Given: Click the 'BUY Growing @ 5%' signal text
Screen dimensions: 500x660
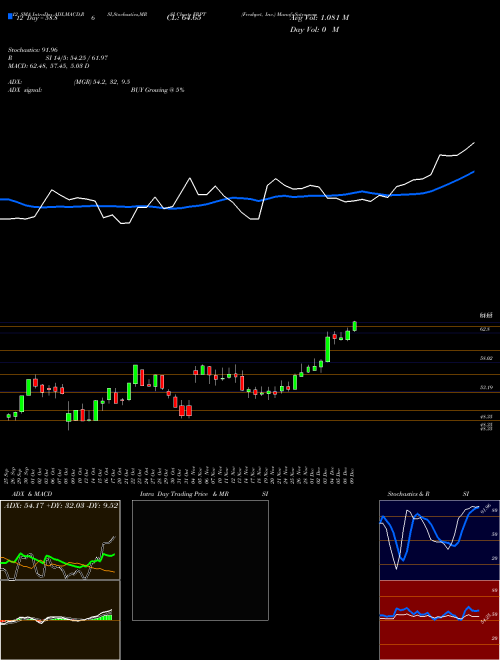Looking at the screenshot, I should [x=157, y=90].
